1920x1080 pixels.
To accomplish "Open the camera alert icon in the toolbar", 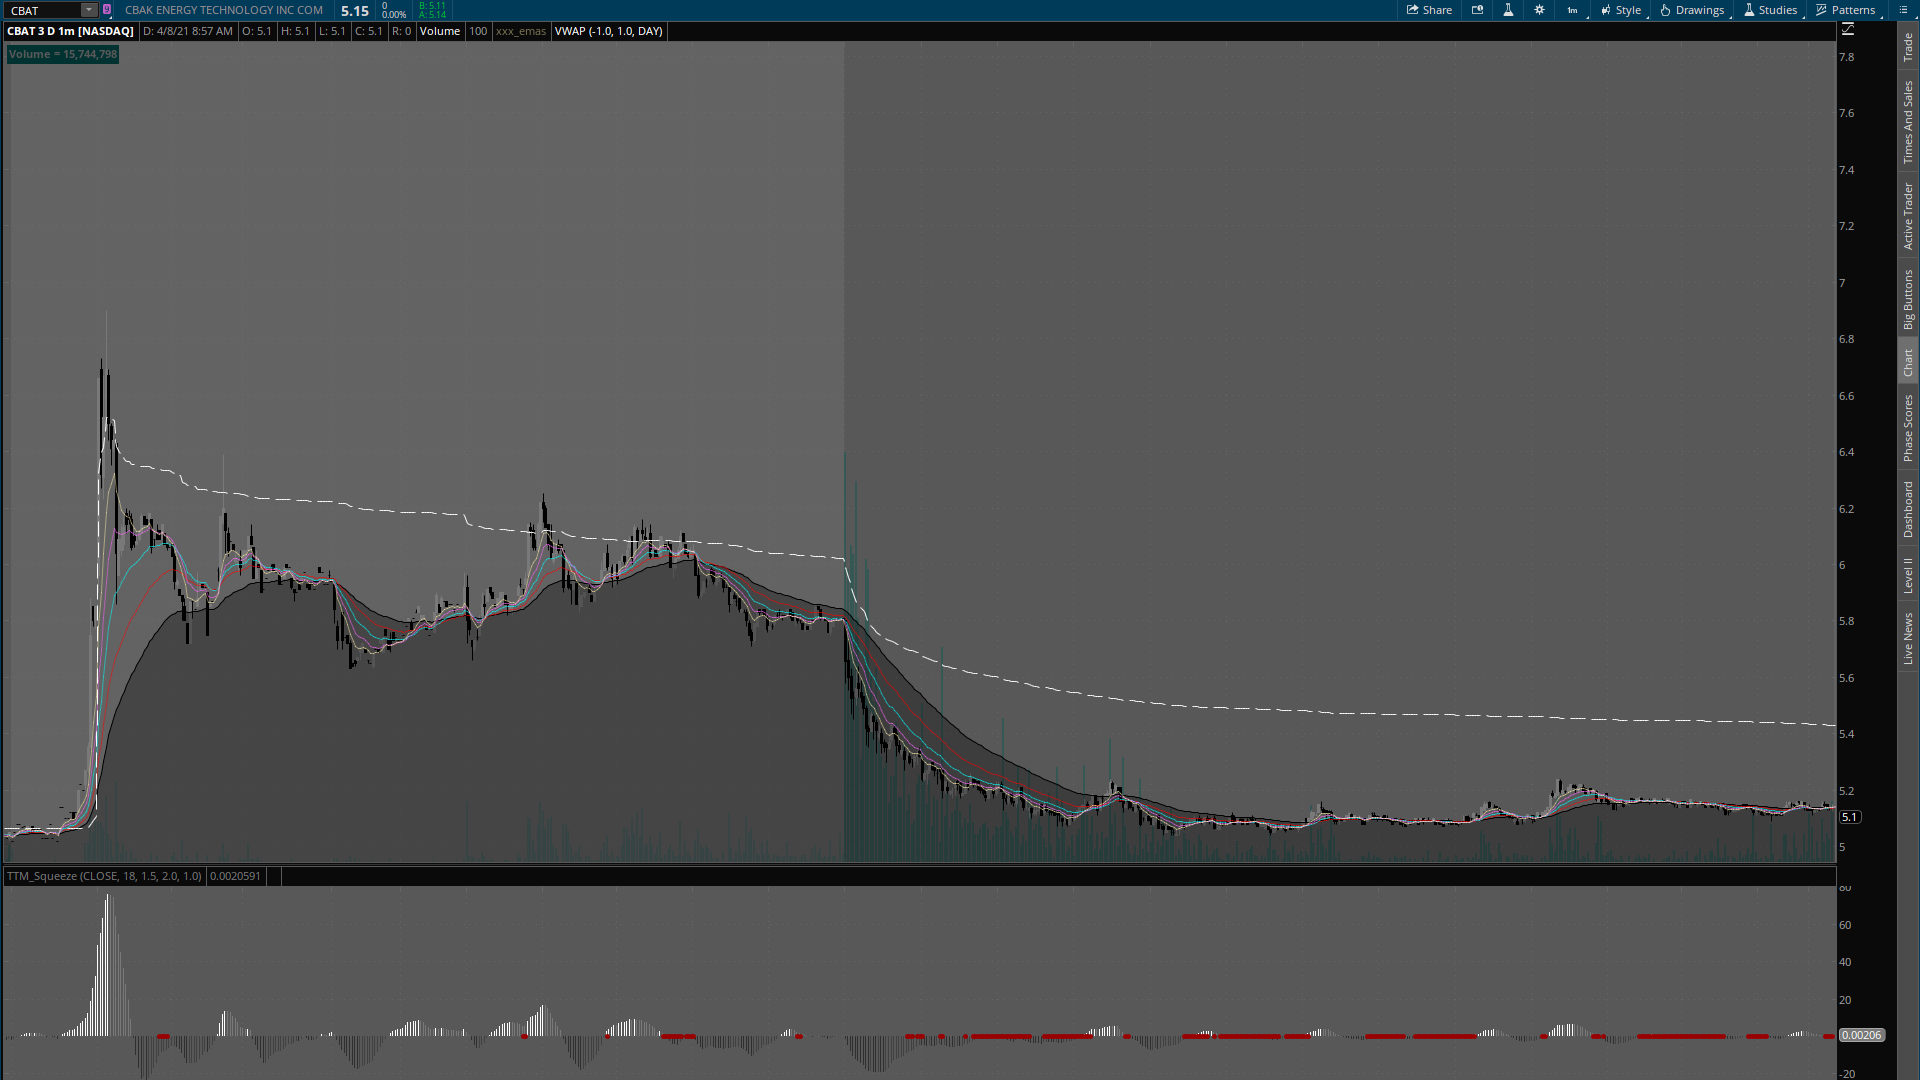I will point(1477,10).
